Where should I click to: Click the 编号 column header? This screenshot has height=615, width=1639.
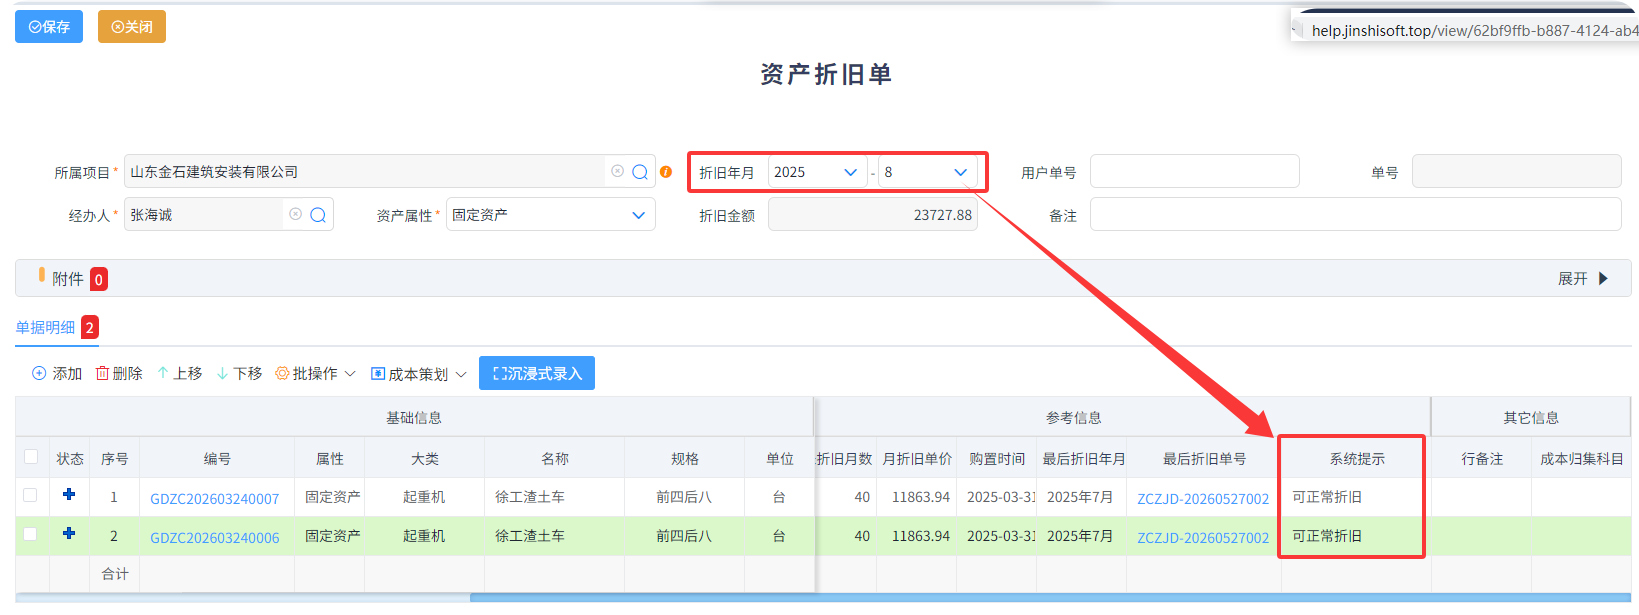click(x=217, y=458)
